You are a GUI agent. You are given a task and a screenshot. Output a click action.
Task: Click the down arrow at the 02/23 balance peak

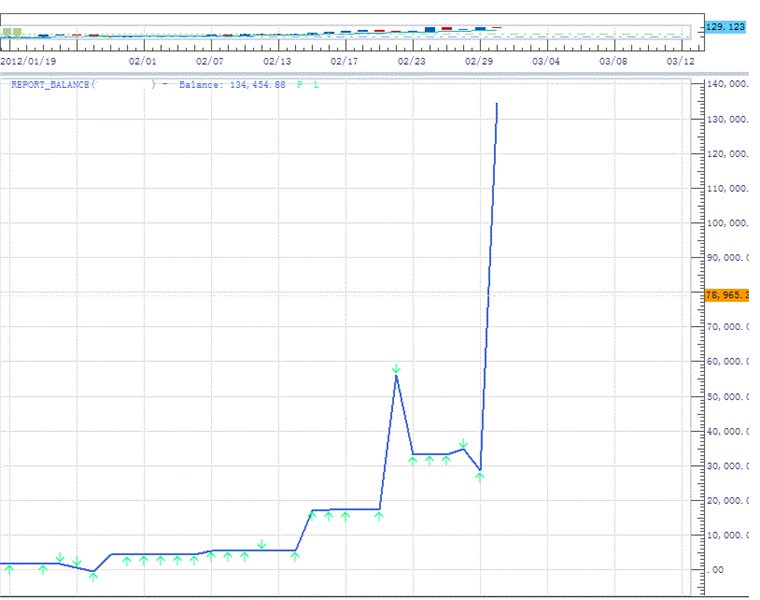pyautogui.click(x=396, y=369)
